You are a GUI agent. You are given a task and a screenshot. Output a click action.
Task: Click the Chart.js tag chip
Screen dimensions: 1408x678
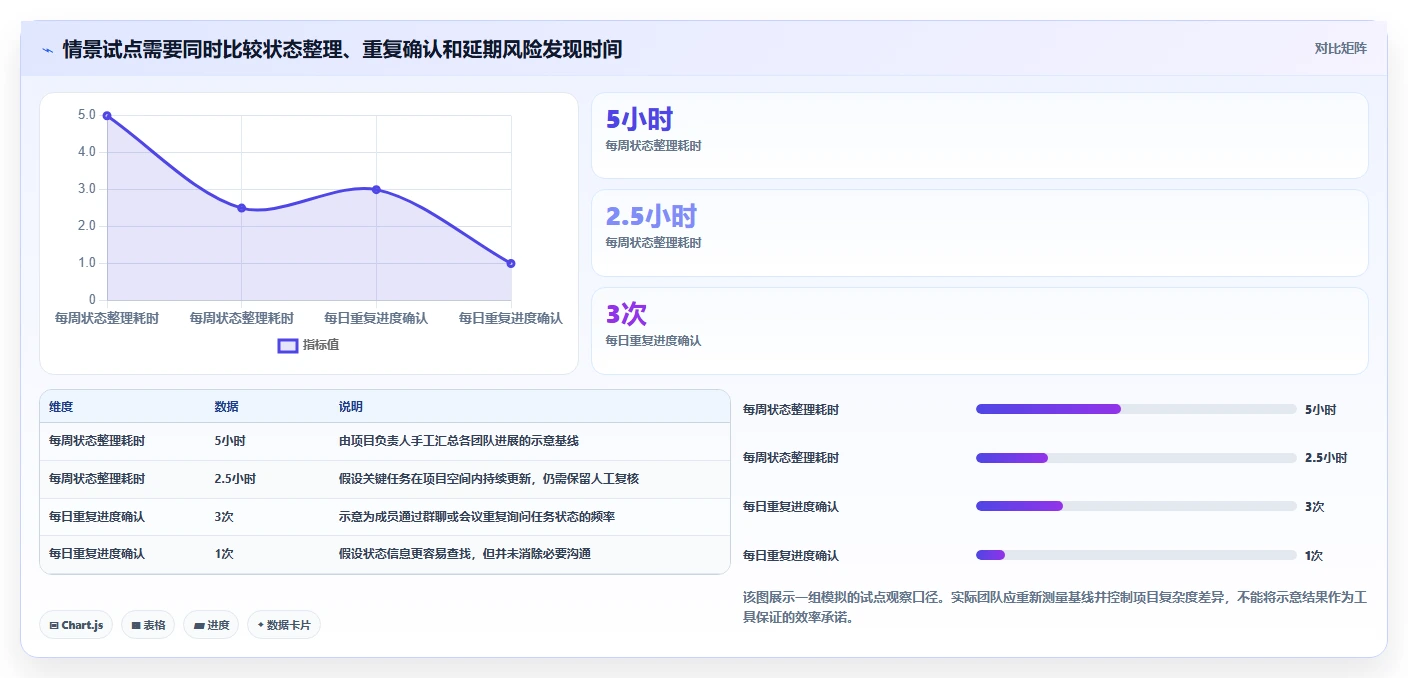point(77,625)
